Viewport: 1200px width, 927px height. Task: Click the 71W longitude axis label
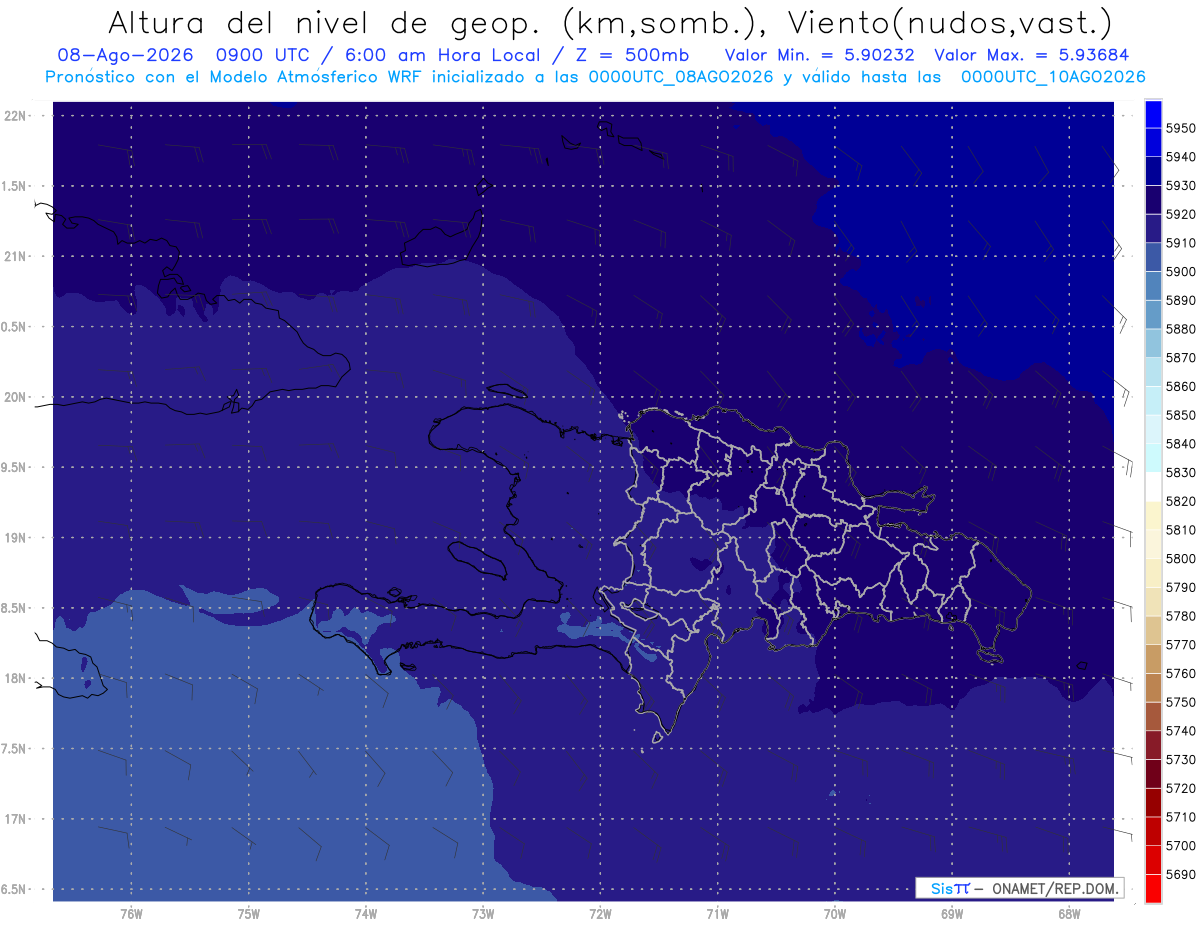[717, 914]
